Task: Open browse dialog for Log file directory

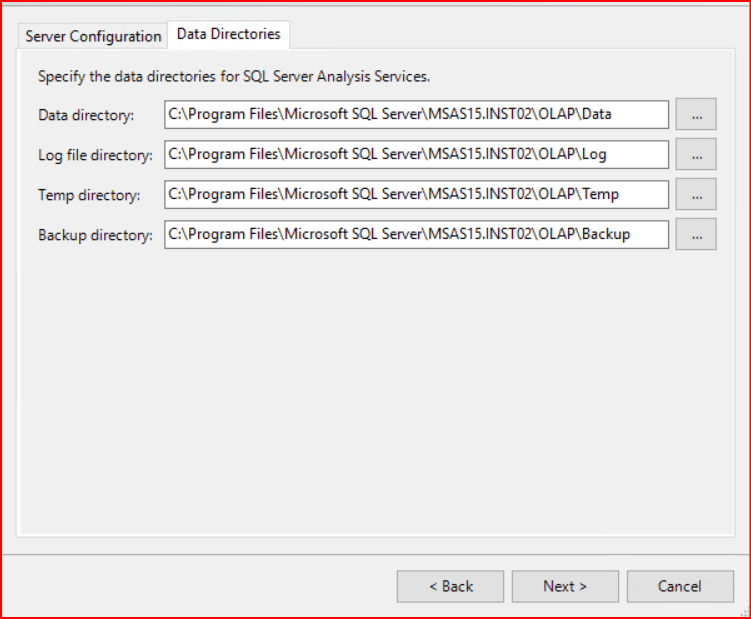Action: [x=696, y=155]
